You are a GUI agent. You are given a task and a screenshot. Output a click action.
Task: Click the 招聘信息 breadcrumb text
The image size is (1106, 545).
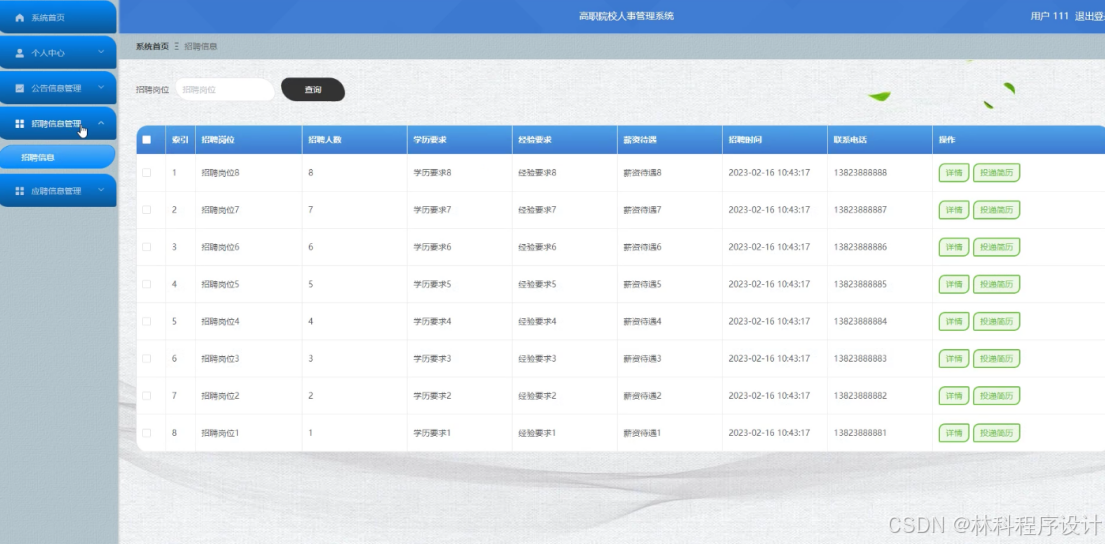pyautogui.click(x=200, y=47)
